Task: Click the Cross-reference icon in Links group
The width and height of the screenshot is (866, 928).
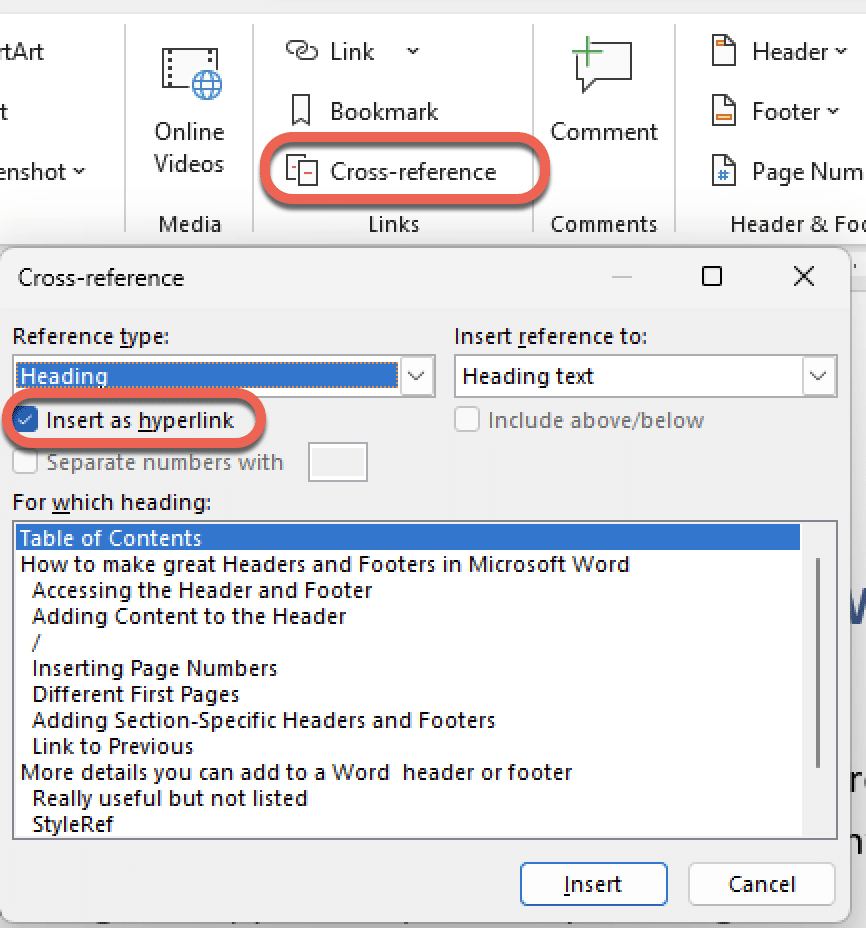Action: click(x=302, y=172)
